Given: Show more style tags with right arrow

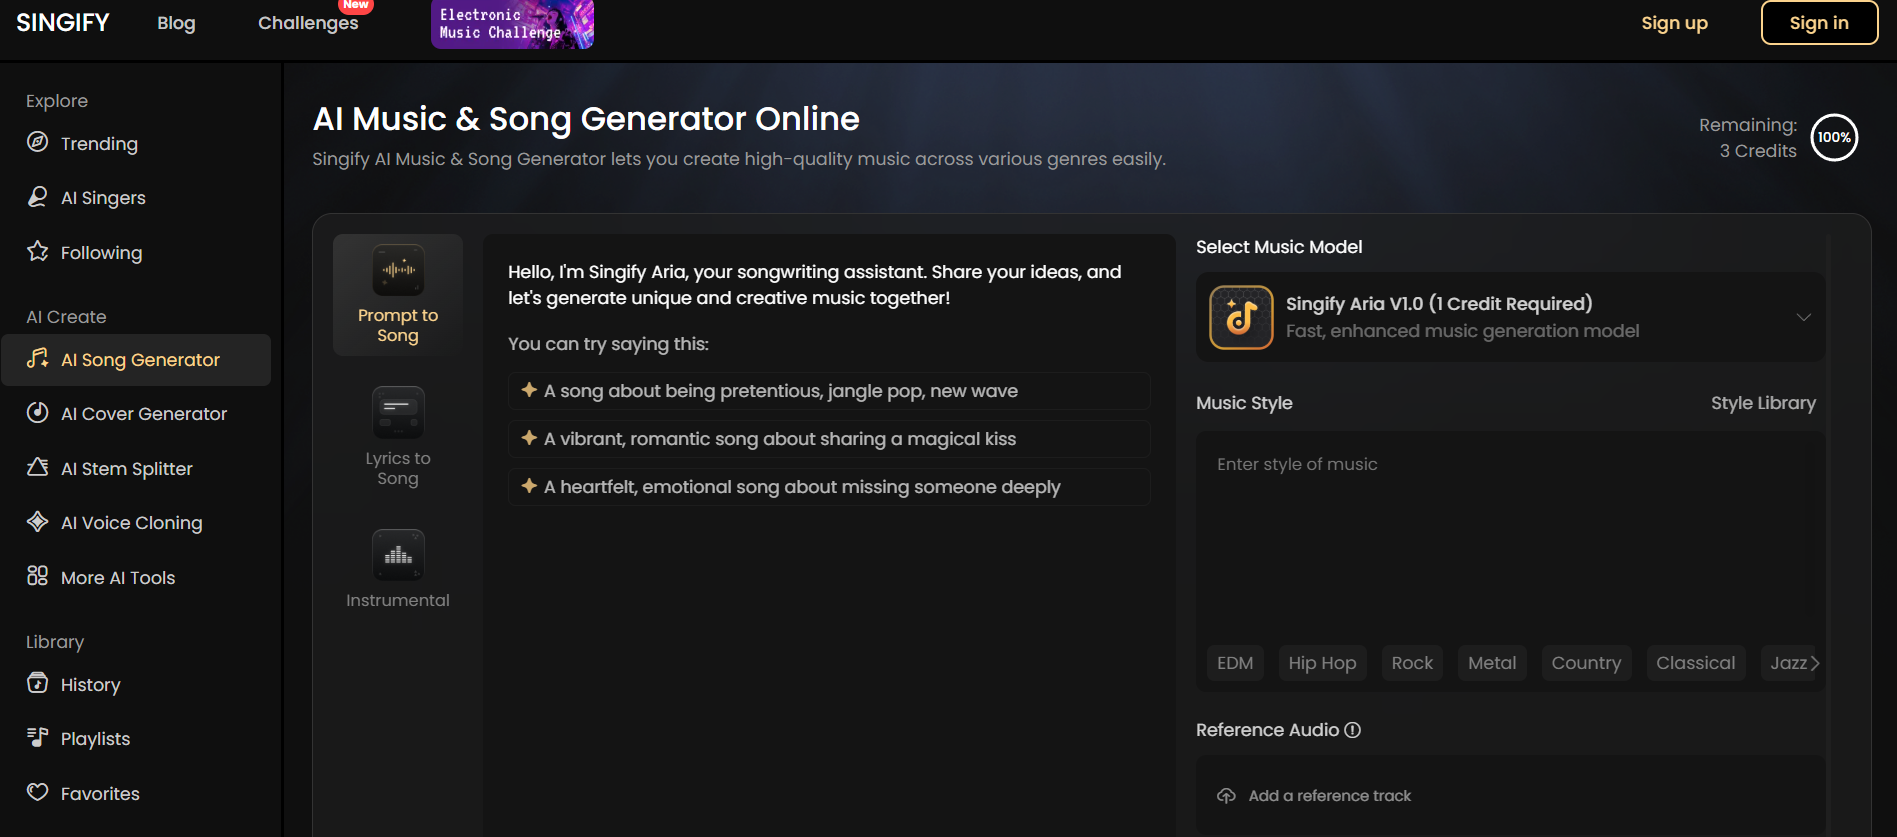Looking at the screenshot, I should click(1815, 663).
